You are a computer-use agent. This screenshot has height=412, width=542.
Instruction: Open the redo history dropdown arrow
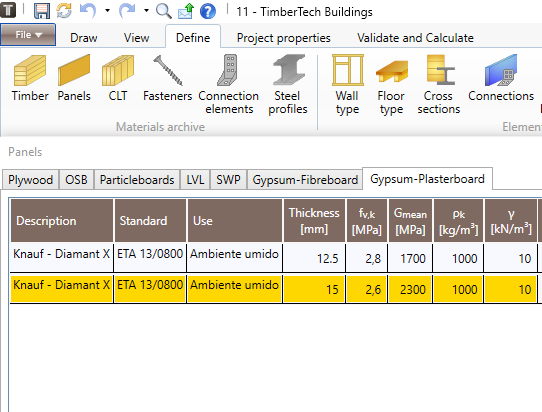click(146, 11)
